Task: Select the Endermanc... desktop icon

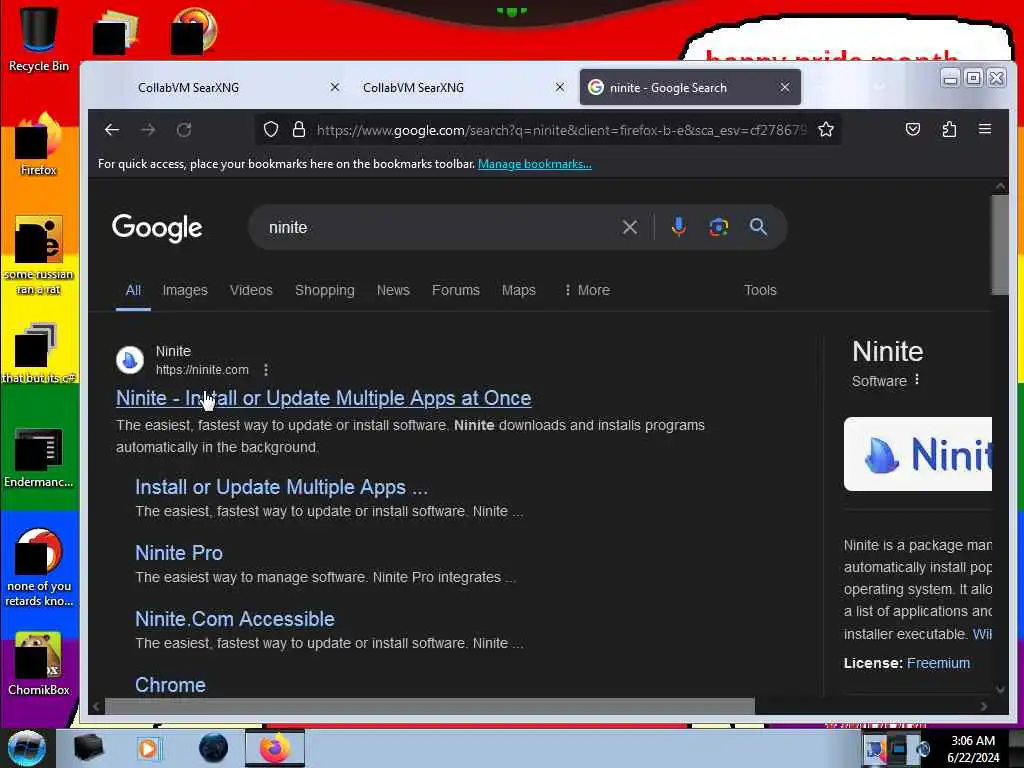Action: (39, 457)
